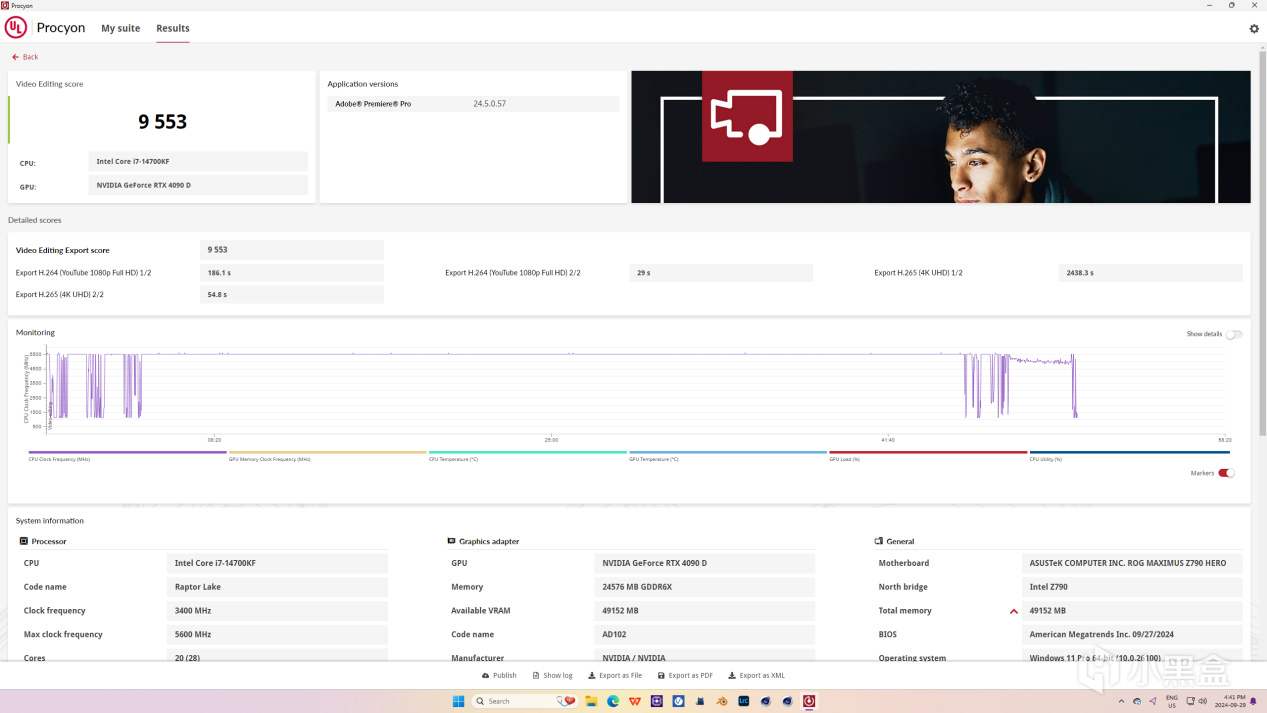The image size is (1267, 713).
Task: Click the 186.1 s export time
Action: click(x=292, y=273)
